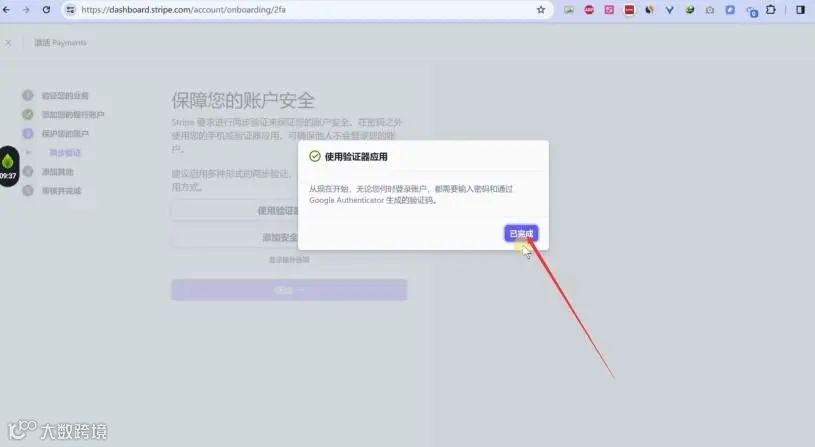Image resolution: width=815 pixels, height=447 pixels.
Task: Click the 使用验证器 option button behind dialog
Action: click(235, 211)
